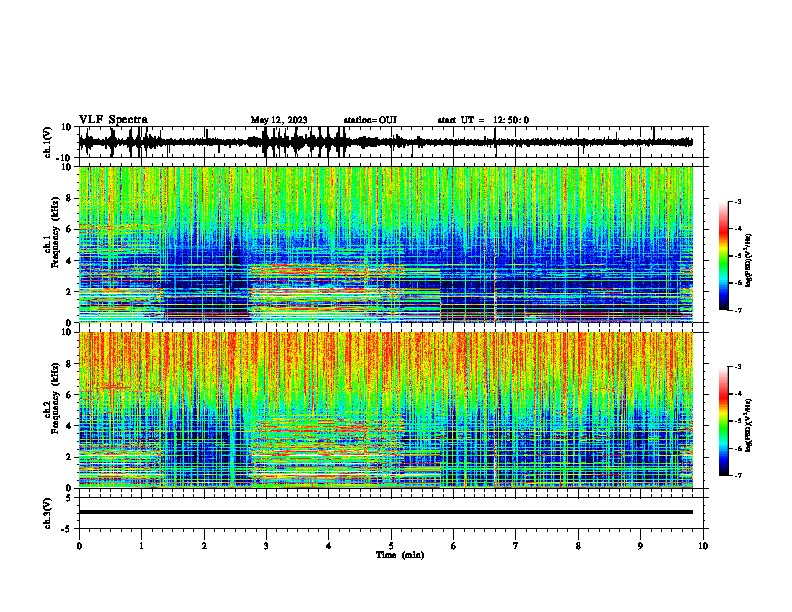
Task: Click the ch.2 color bar unit label
Action: [x=749, y=425]
